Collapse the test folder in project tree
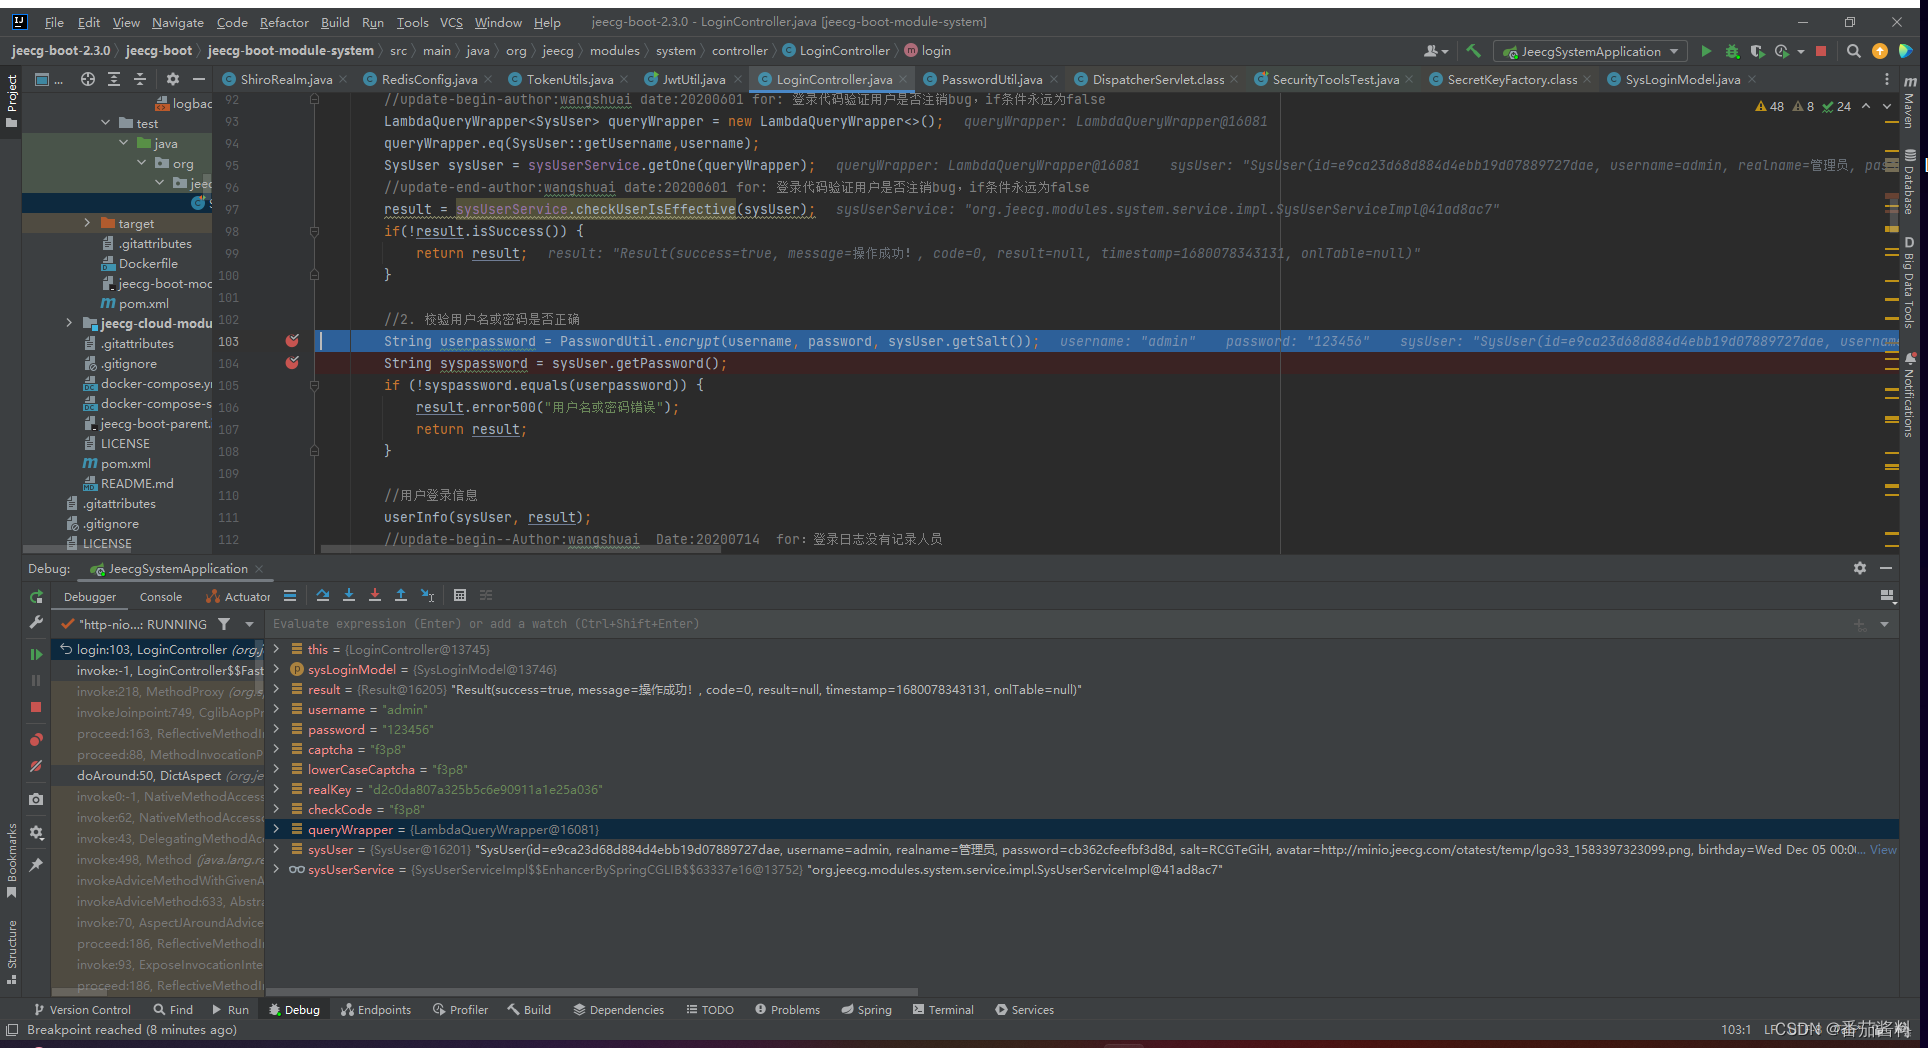 [x=106, y=123]
